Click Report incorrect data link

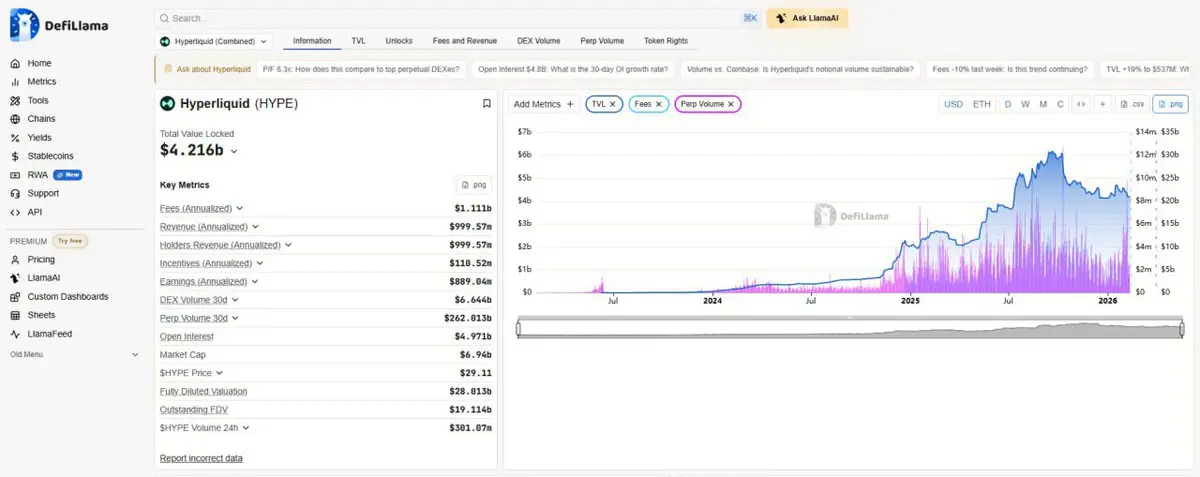201,458
